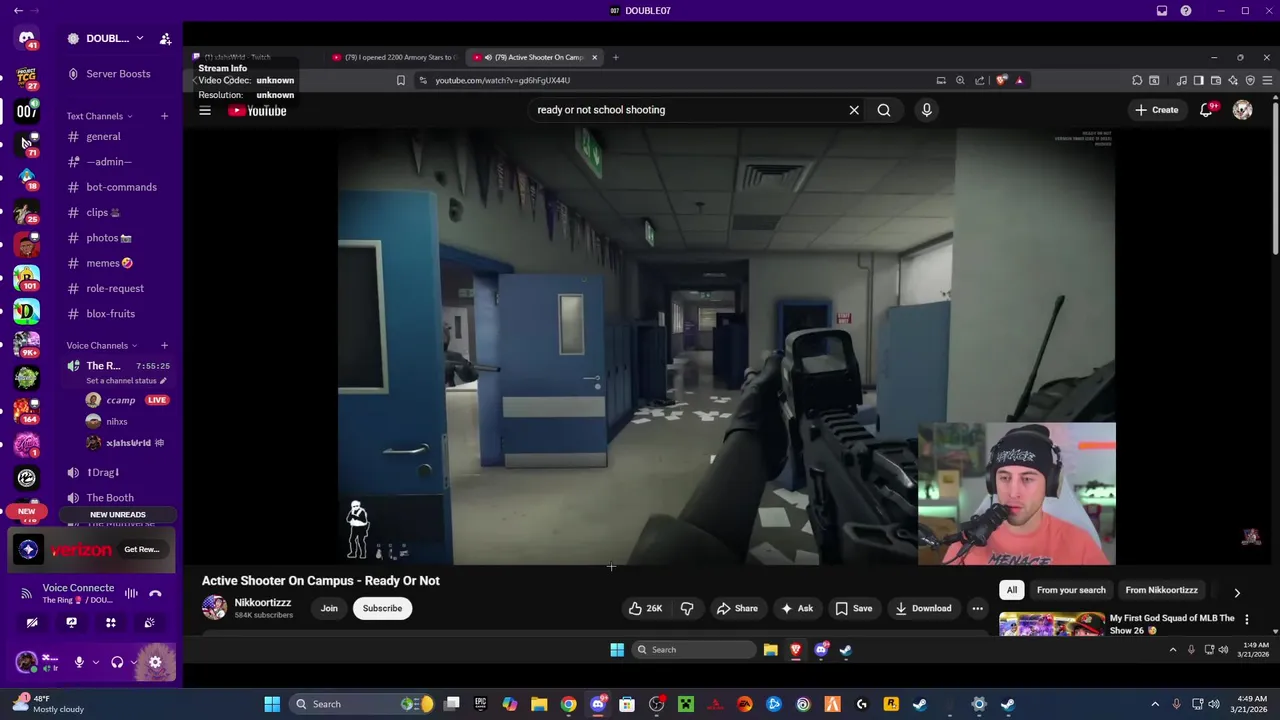
Task: Collapse the Voice Channels category
Action: (x=102, y=346)
